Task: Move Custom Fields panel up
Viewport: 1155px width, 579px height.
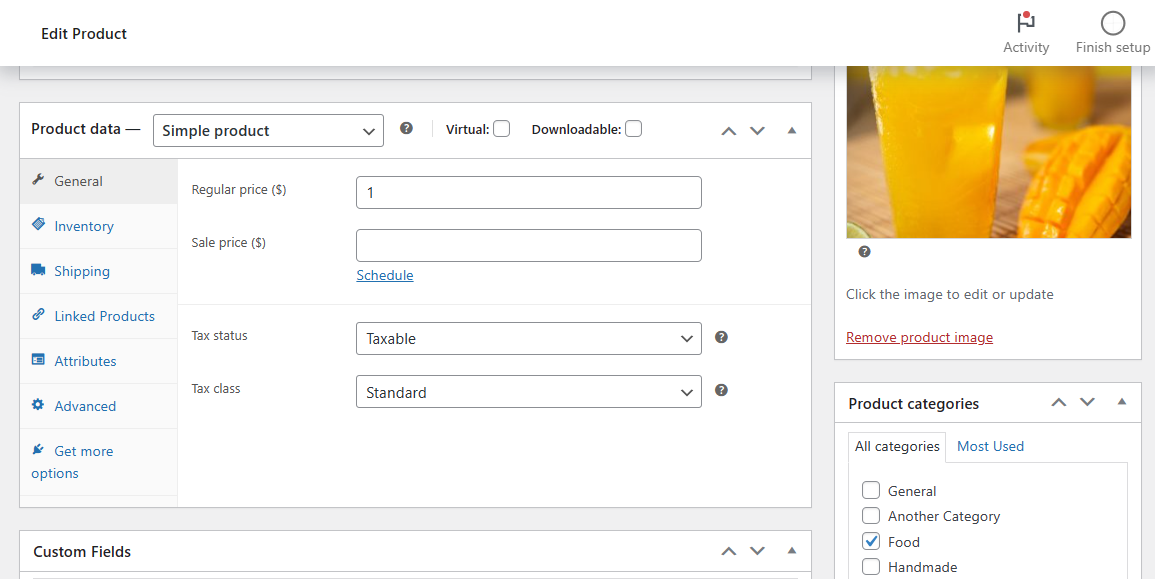Action: click(729, 551)
